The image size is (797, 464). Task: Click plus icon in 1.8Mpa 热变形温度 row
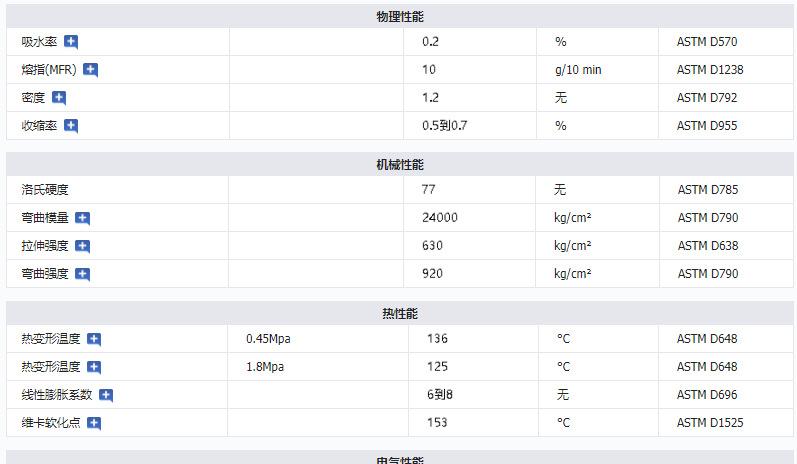tap(94, 367)
